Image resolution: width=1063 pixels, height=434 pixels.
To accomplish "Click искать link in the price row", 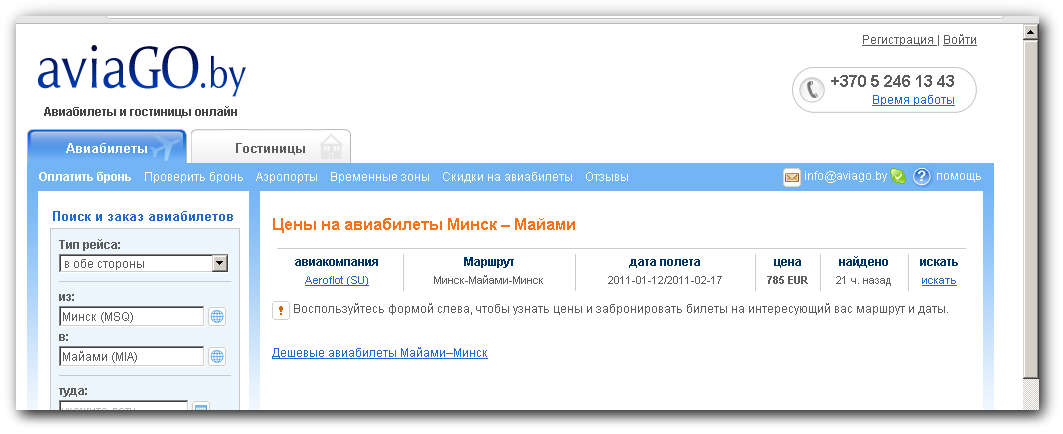I will (938, 280).
